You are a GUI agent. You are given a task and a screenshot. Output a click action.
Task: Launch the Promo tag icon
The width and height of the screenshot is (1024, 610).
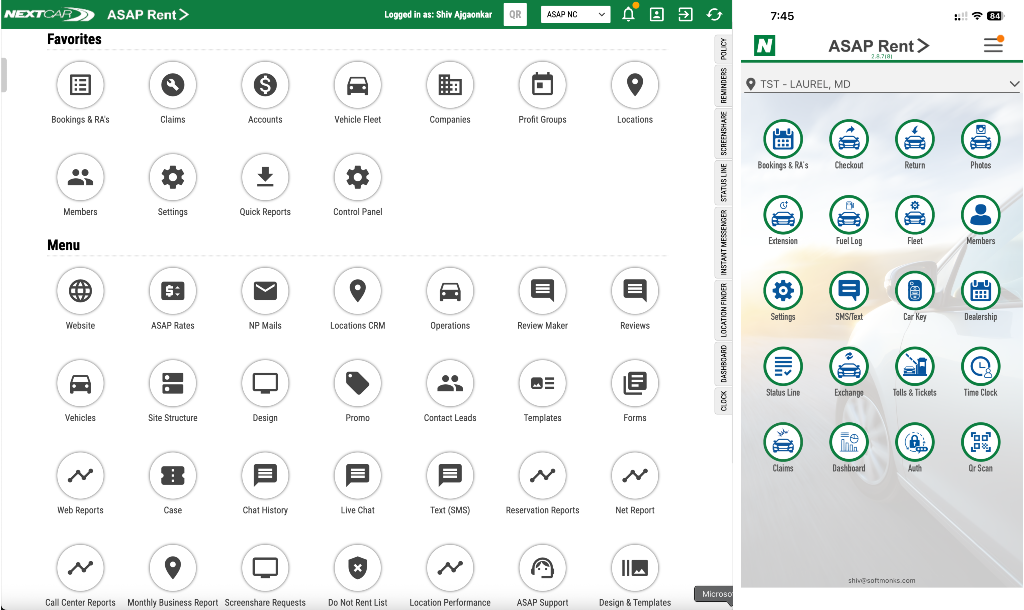point(357,384)
